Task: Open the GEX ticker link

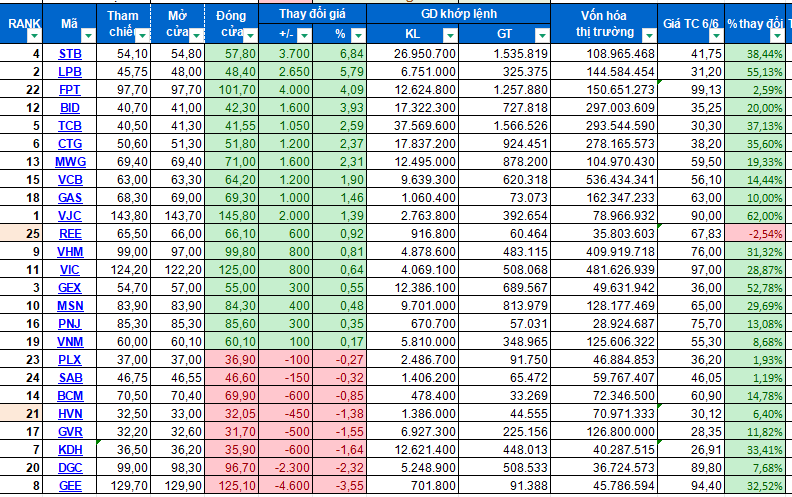Action: 70,288
